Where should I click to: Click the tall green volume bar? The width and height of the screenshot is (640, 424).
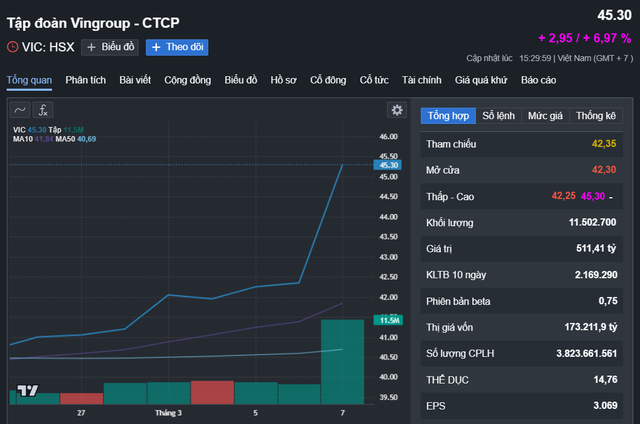coord(342,362)
